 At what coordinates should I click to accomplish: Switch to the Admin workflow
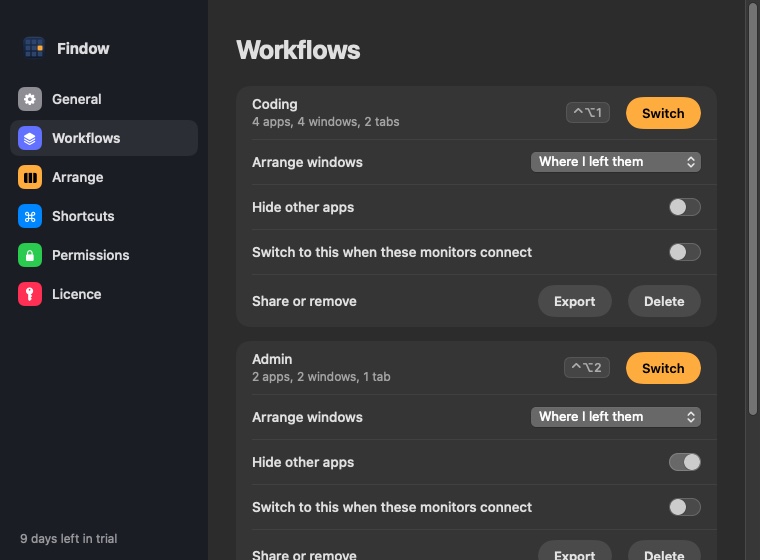tap(663, 368)
